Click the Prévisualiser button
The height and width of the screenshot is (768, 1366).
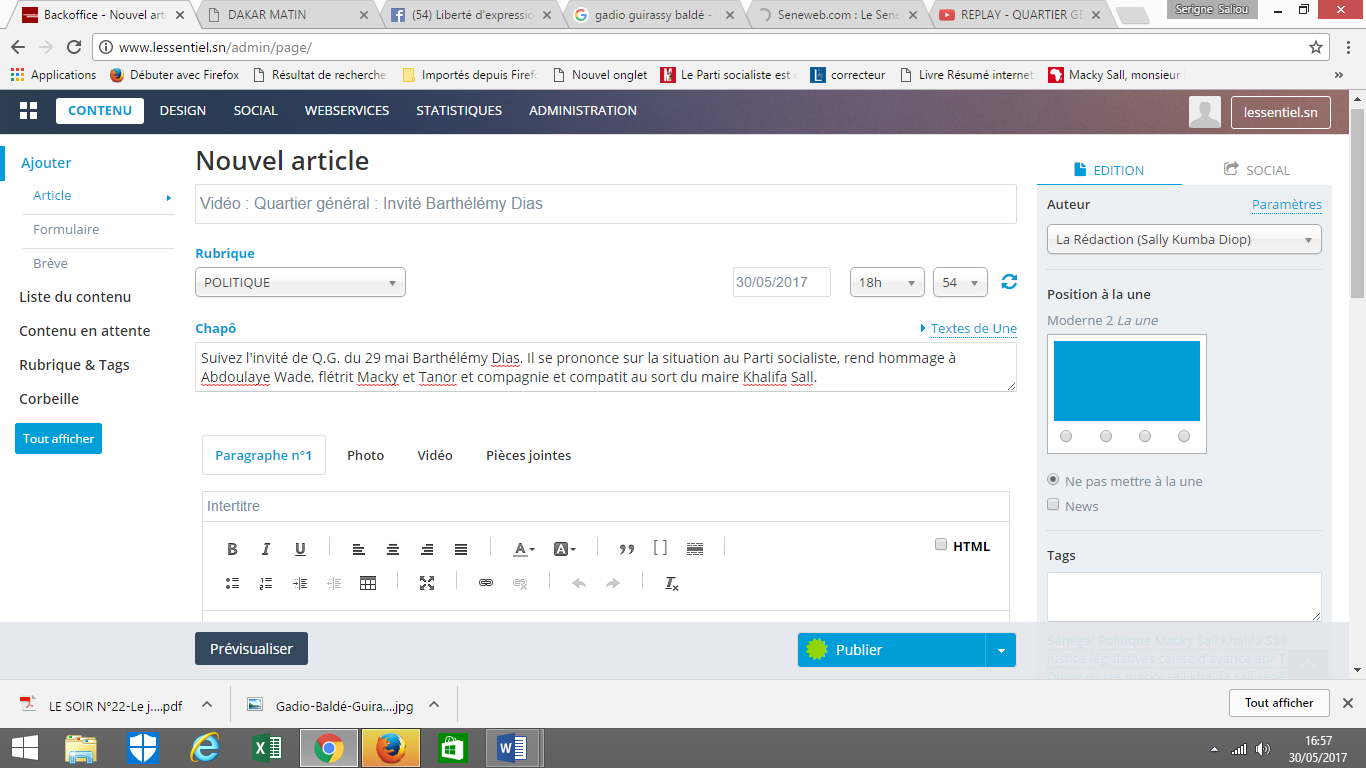point(251,649)
